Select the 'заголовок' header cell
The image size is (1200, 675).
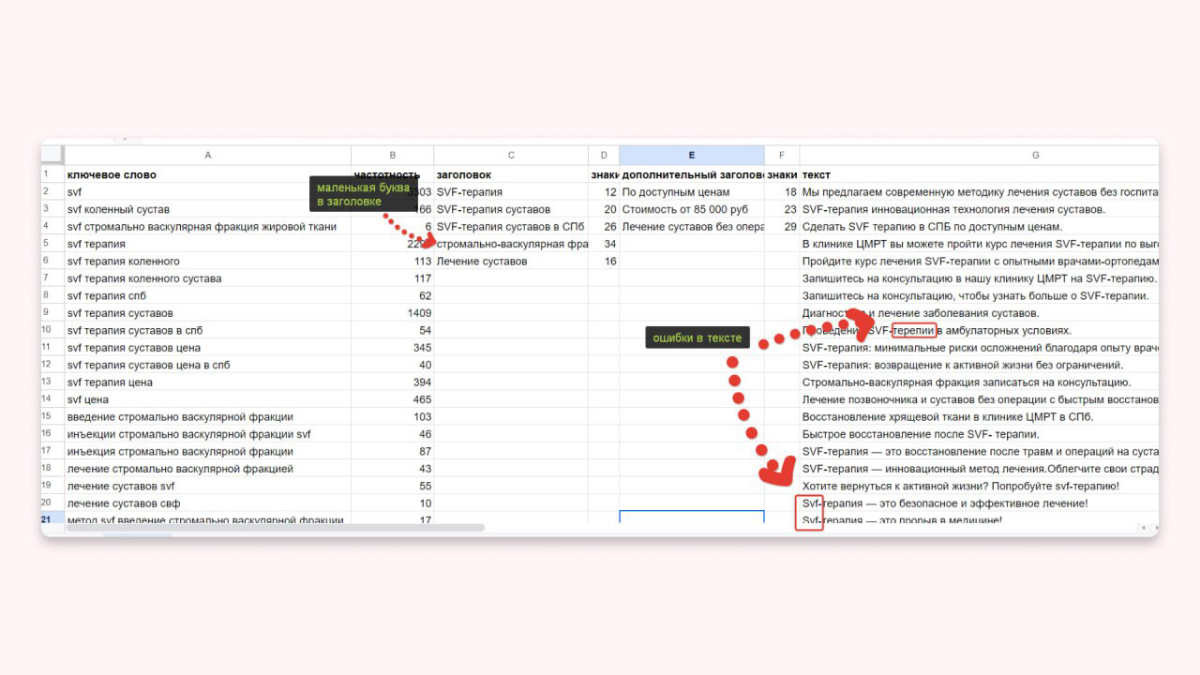pyautogui.click(x=511, y=174)
